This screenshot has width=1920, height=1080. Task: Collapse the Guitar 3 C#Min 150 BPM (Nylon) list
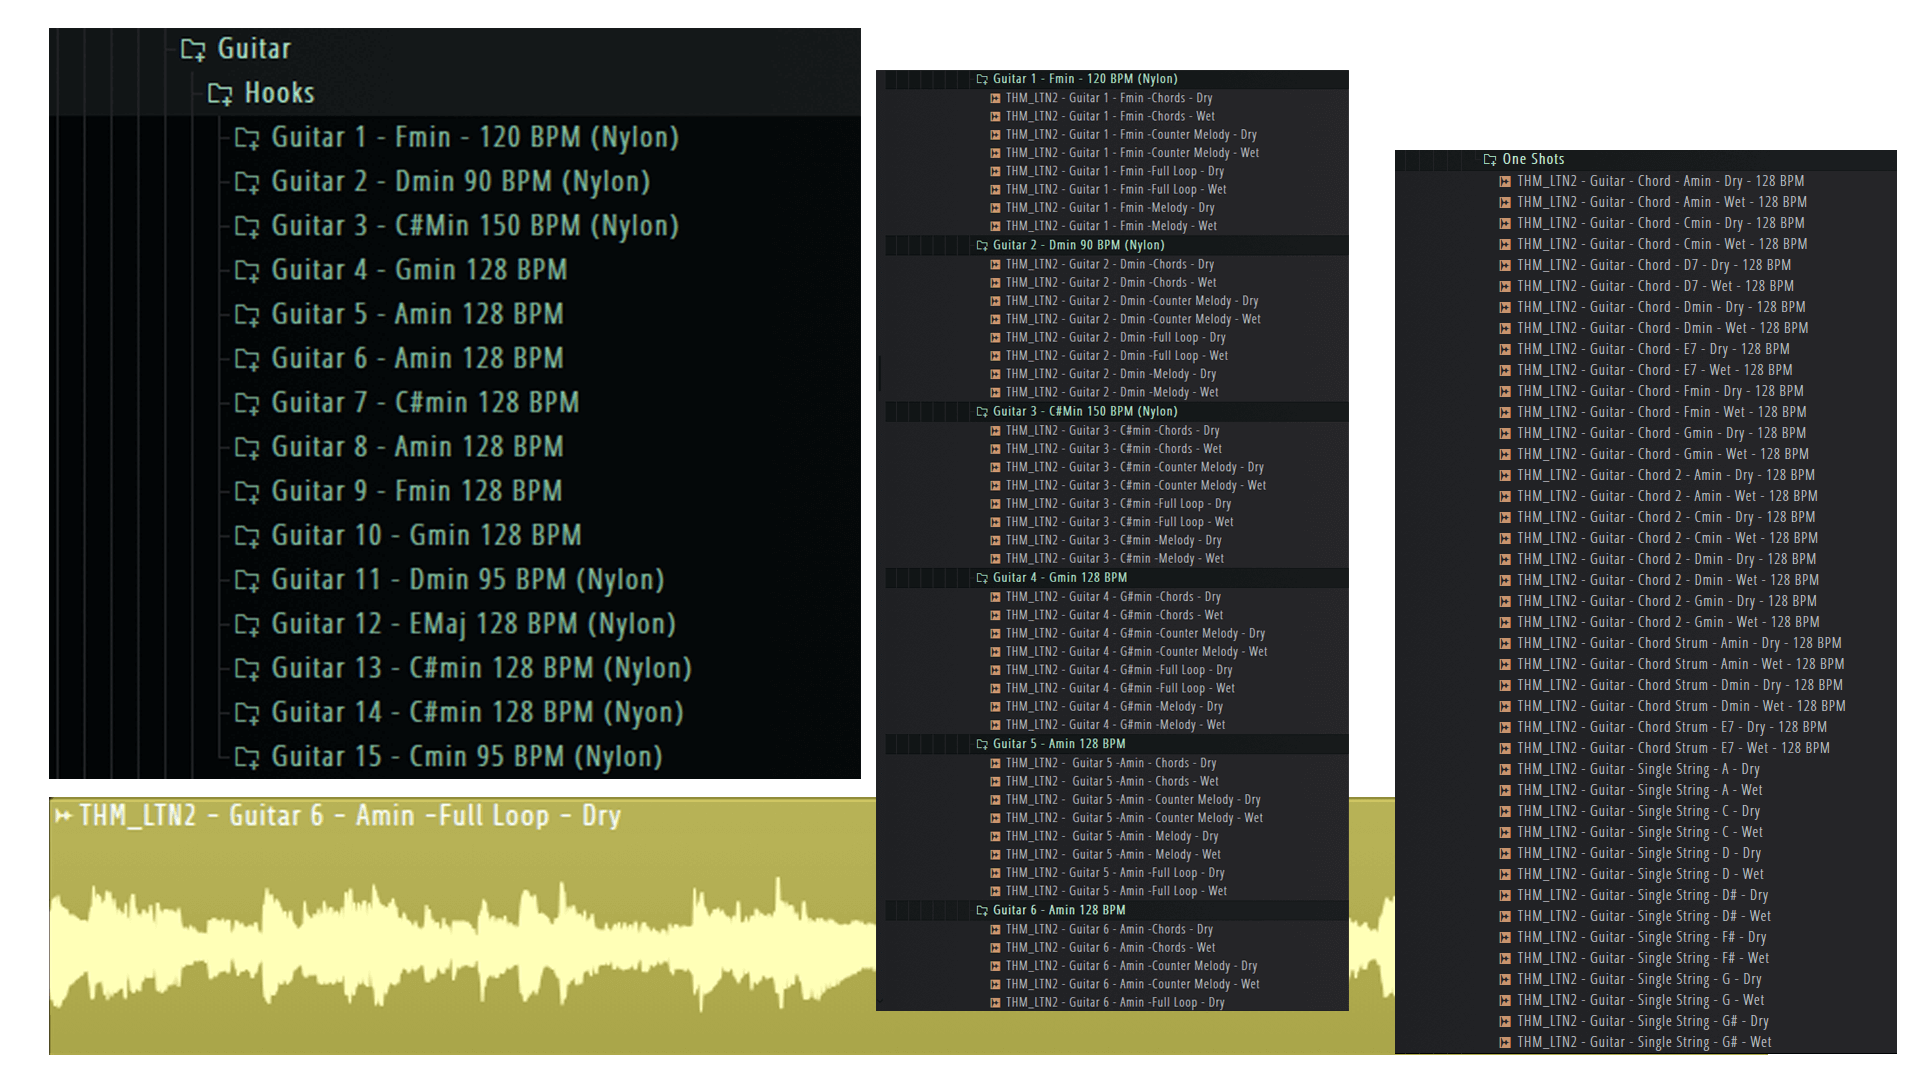[1084, 411]
